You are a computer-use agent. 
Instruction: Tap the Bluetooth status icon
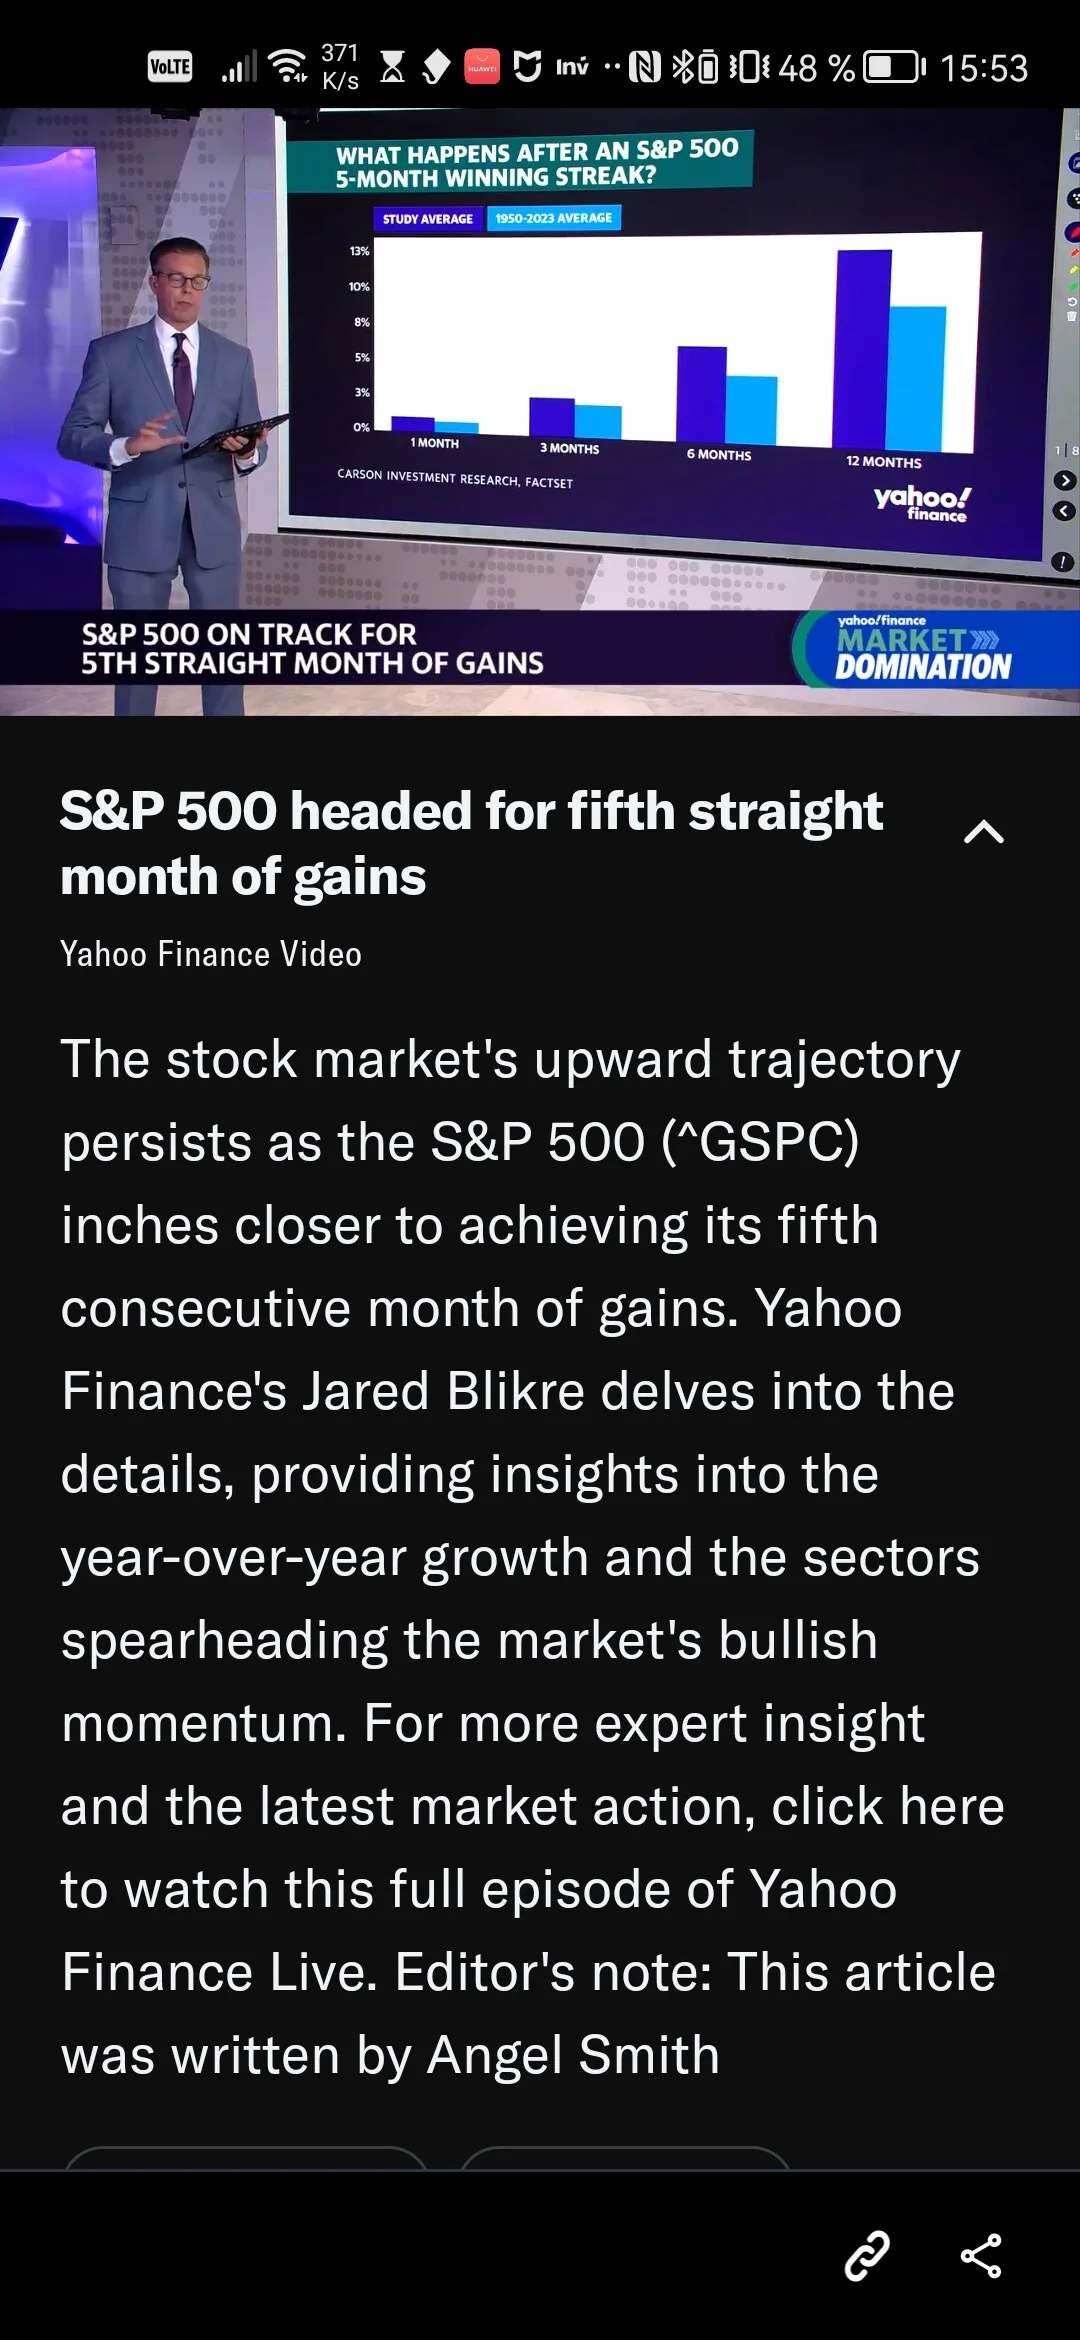coord(682,67)
